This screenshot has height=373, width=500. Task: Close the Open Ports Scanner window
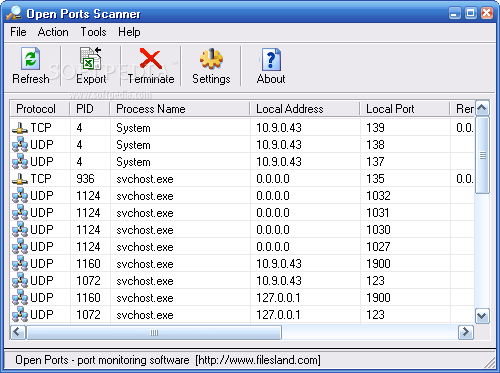click(487, 13)
